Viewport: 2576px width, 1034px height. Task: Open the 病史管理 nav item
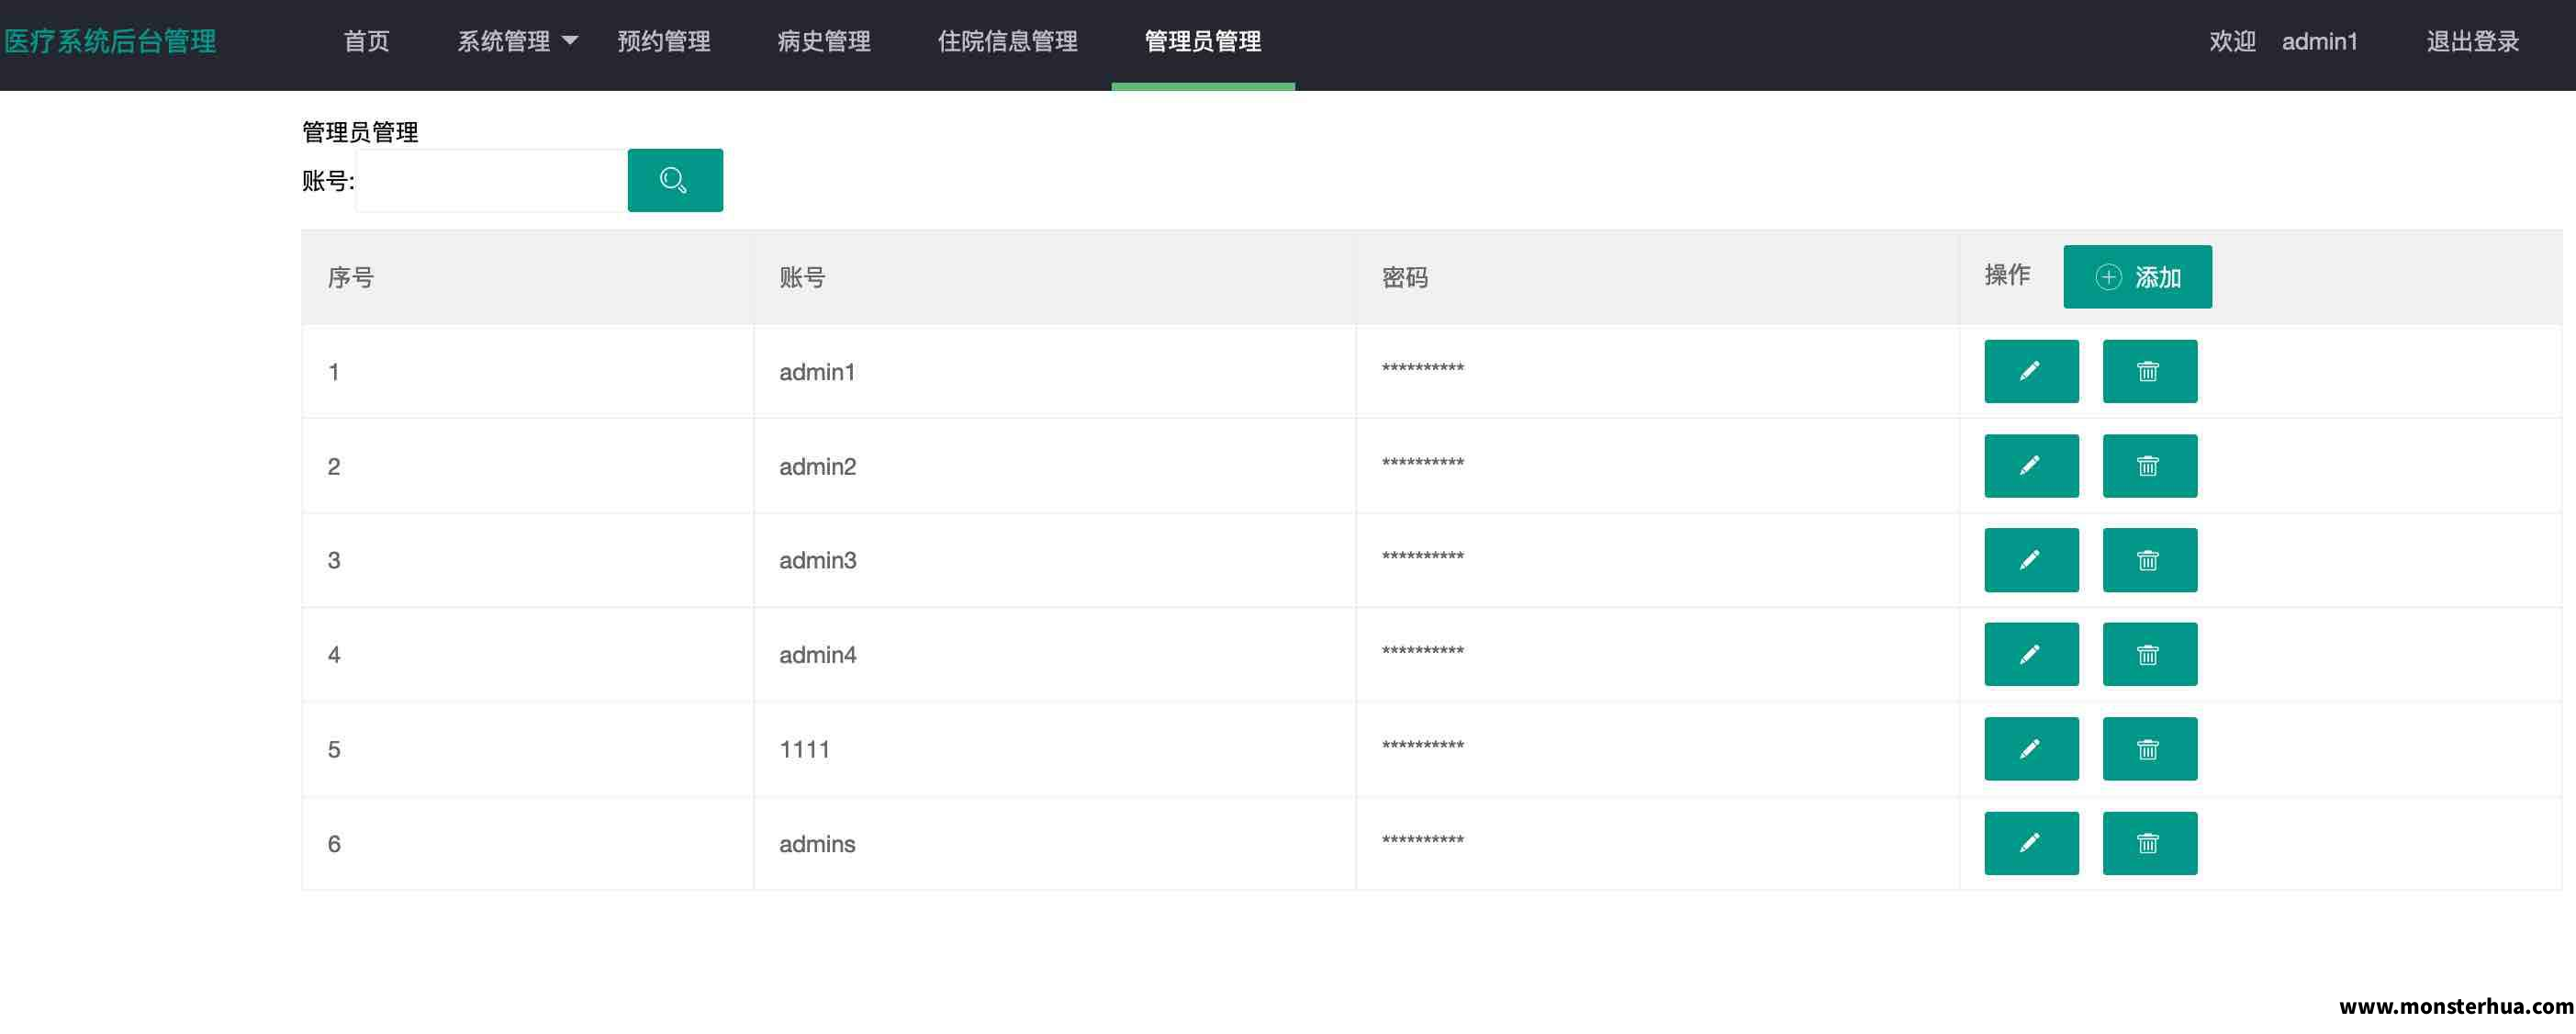click(824, 41)
